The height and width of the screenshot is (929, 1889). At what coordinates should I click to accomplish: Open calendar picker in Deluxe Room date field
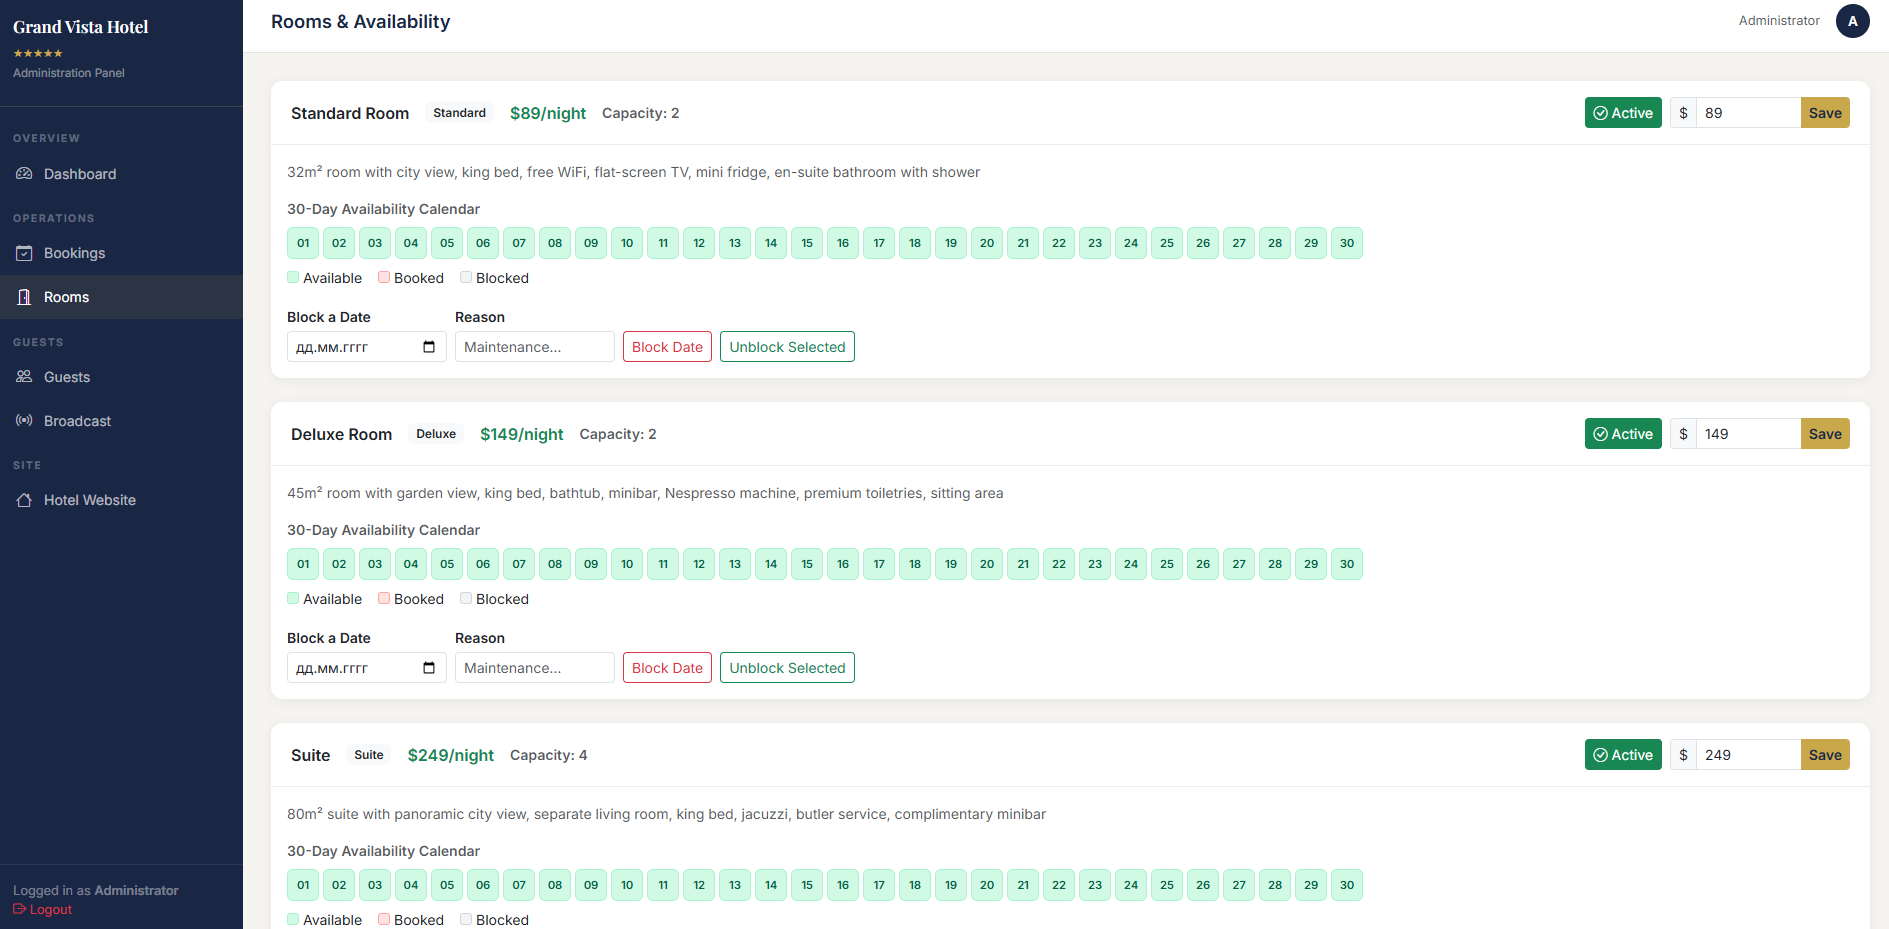coord(429,668)
